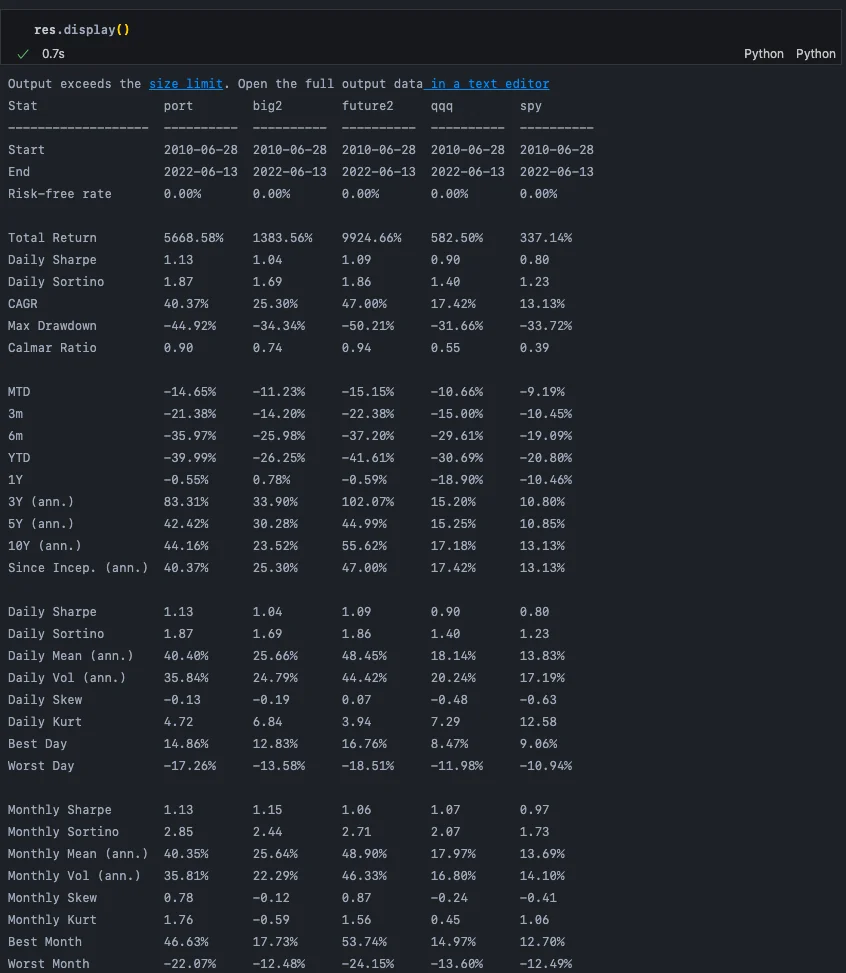
Task: Click the port total return value 5668.58%
Action: pyautogui.click(x=194, y=238)
